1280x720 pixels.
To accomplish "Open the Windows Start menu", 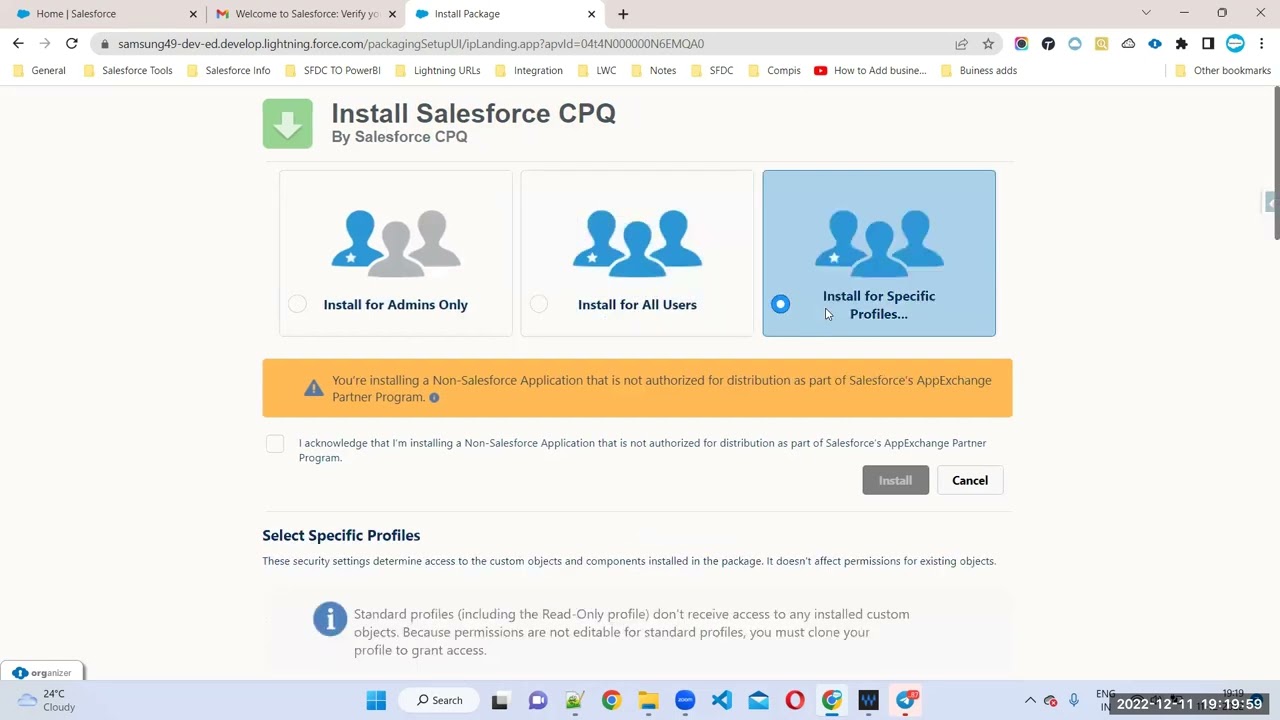I will pos(376,700).
